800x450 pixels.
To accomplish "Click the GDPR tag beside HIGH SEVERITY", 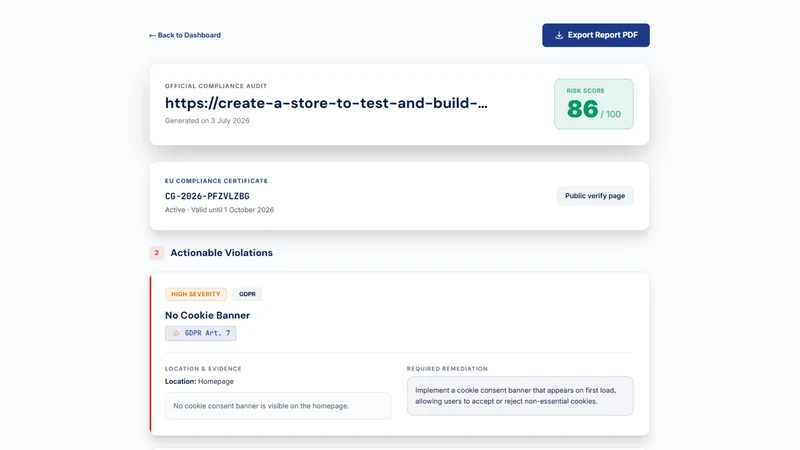I will click(x=247, y=294).
